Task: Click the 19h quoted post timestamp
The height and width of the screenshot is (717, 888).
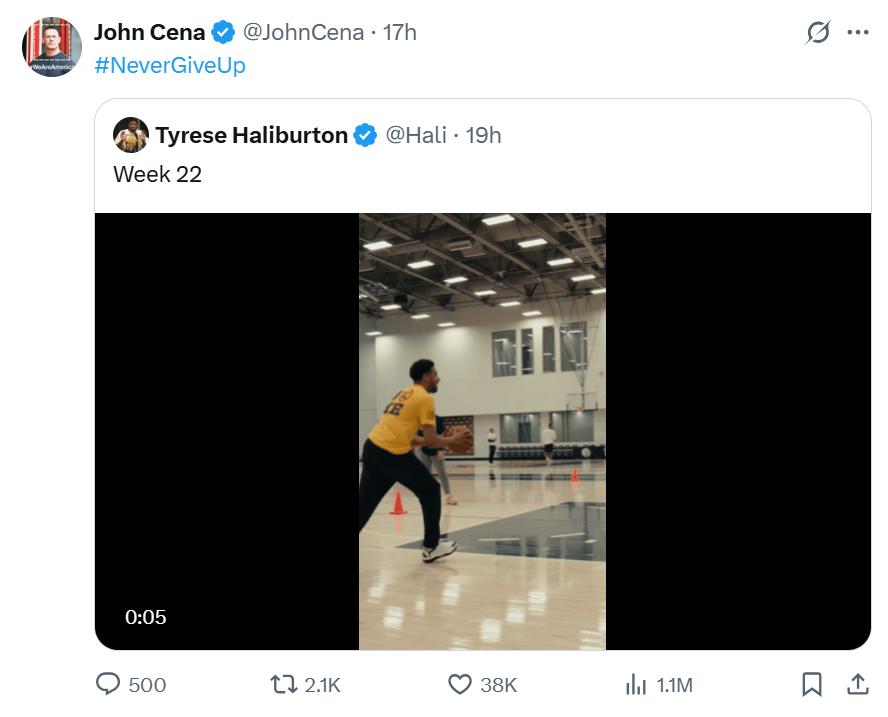Action: pos(484,135)
